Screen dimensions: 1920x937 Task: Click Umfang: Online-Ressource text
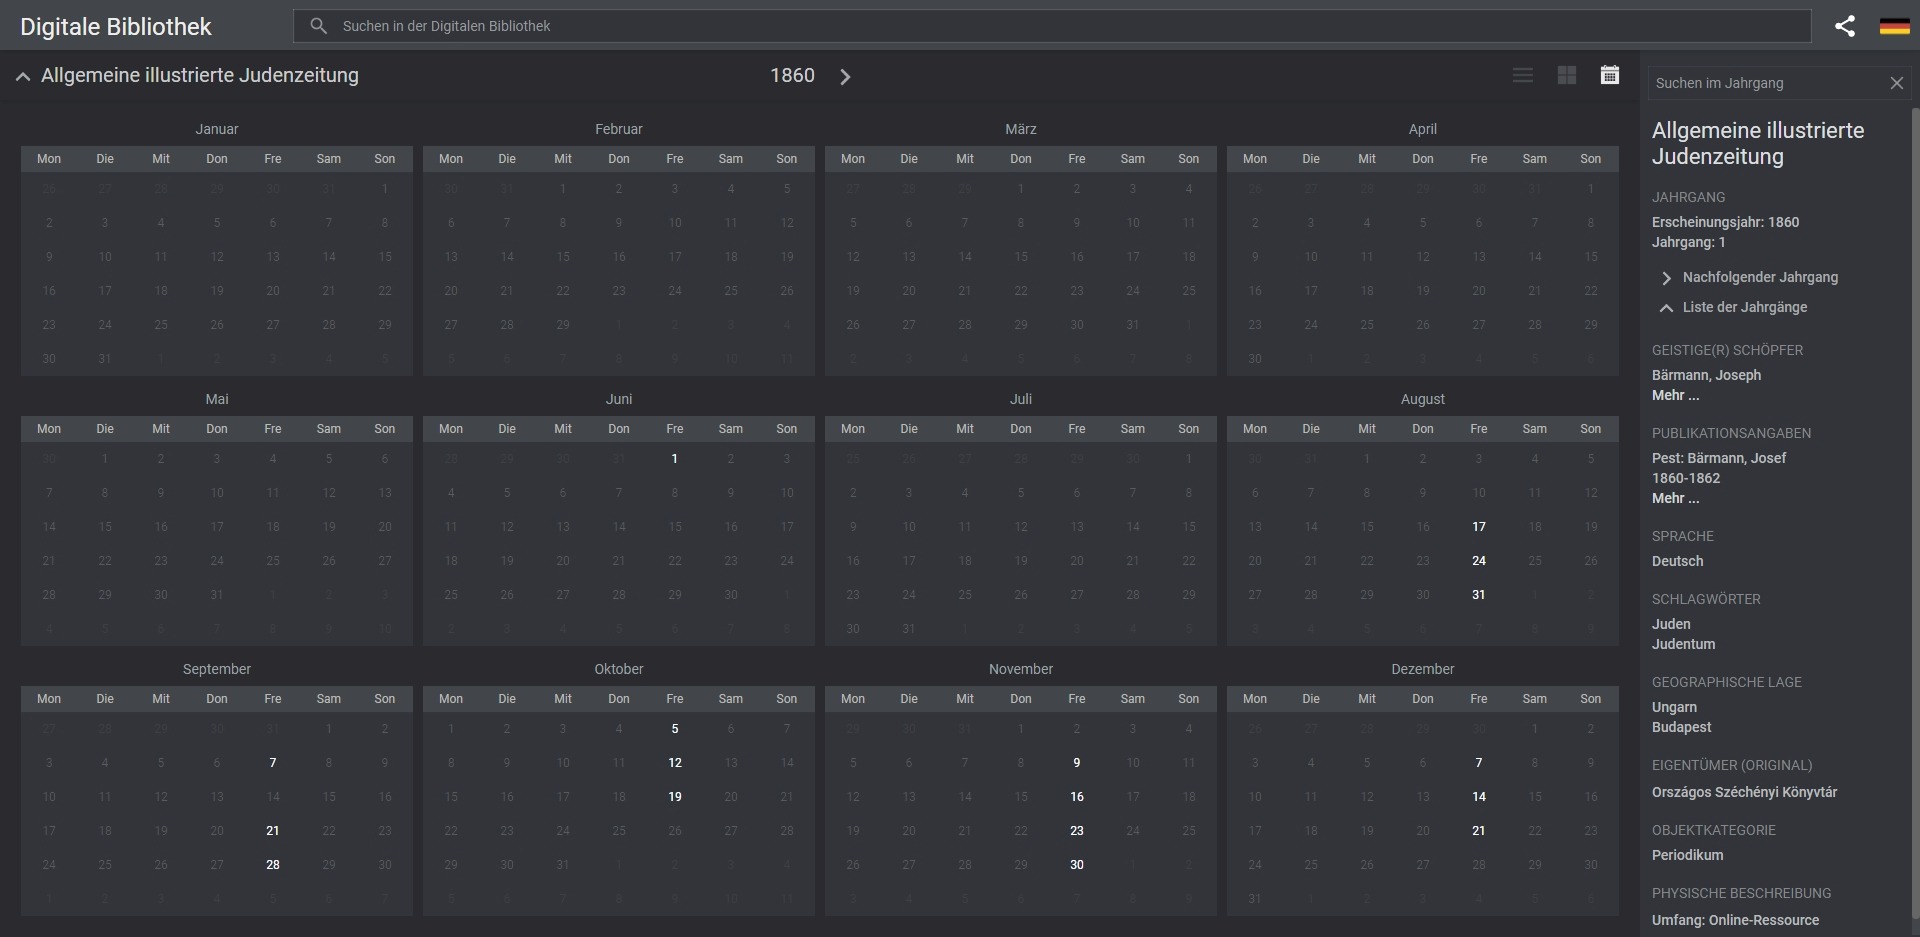pyautogui.click(x=1735, y=920)
